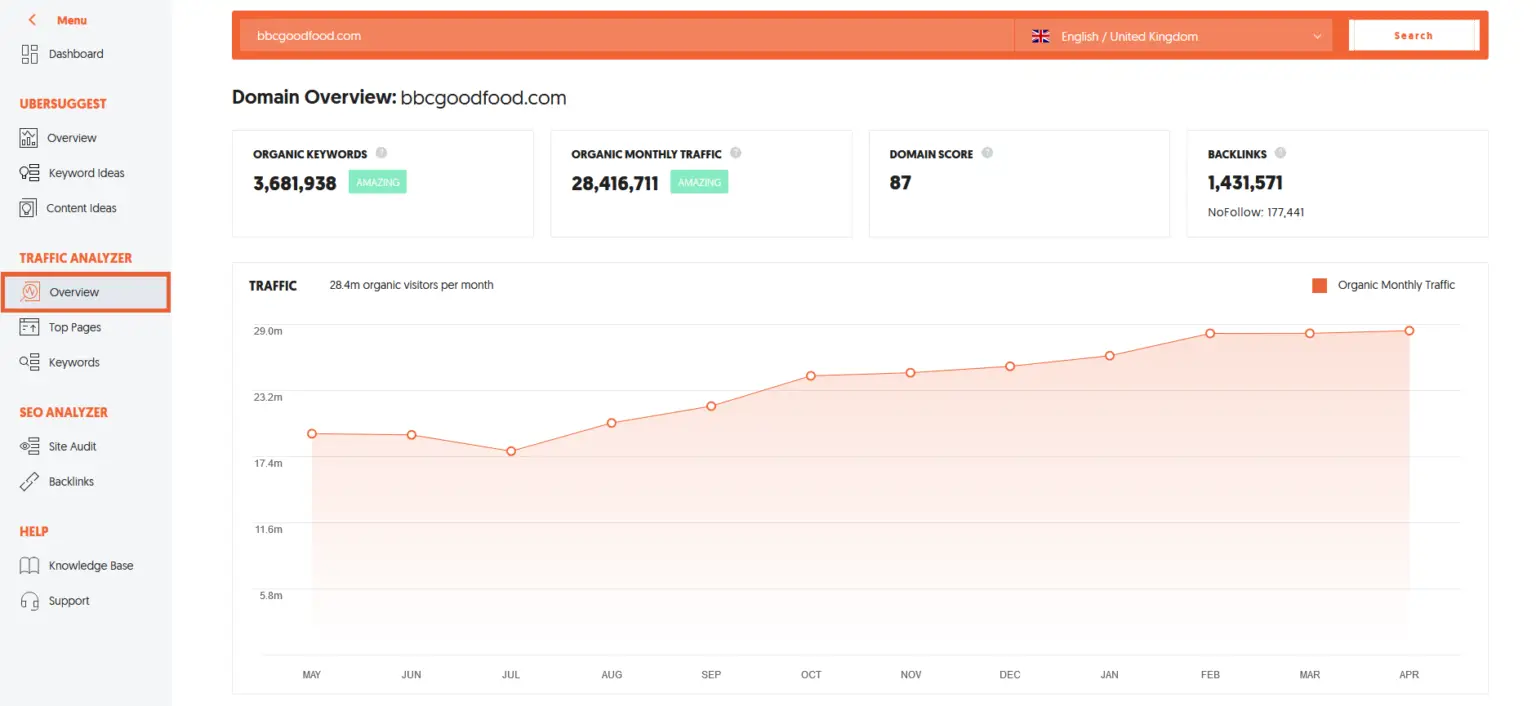The width and height of the screenshot is (1536, 706).
Task: Click the Dashboard icon in sidebar
Action: [x=29, y=54]
